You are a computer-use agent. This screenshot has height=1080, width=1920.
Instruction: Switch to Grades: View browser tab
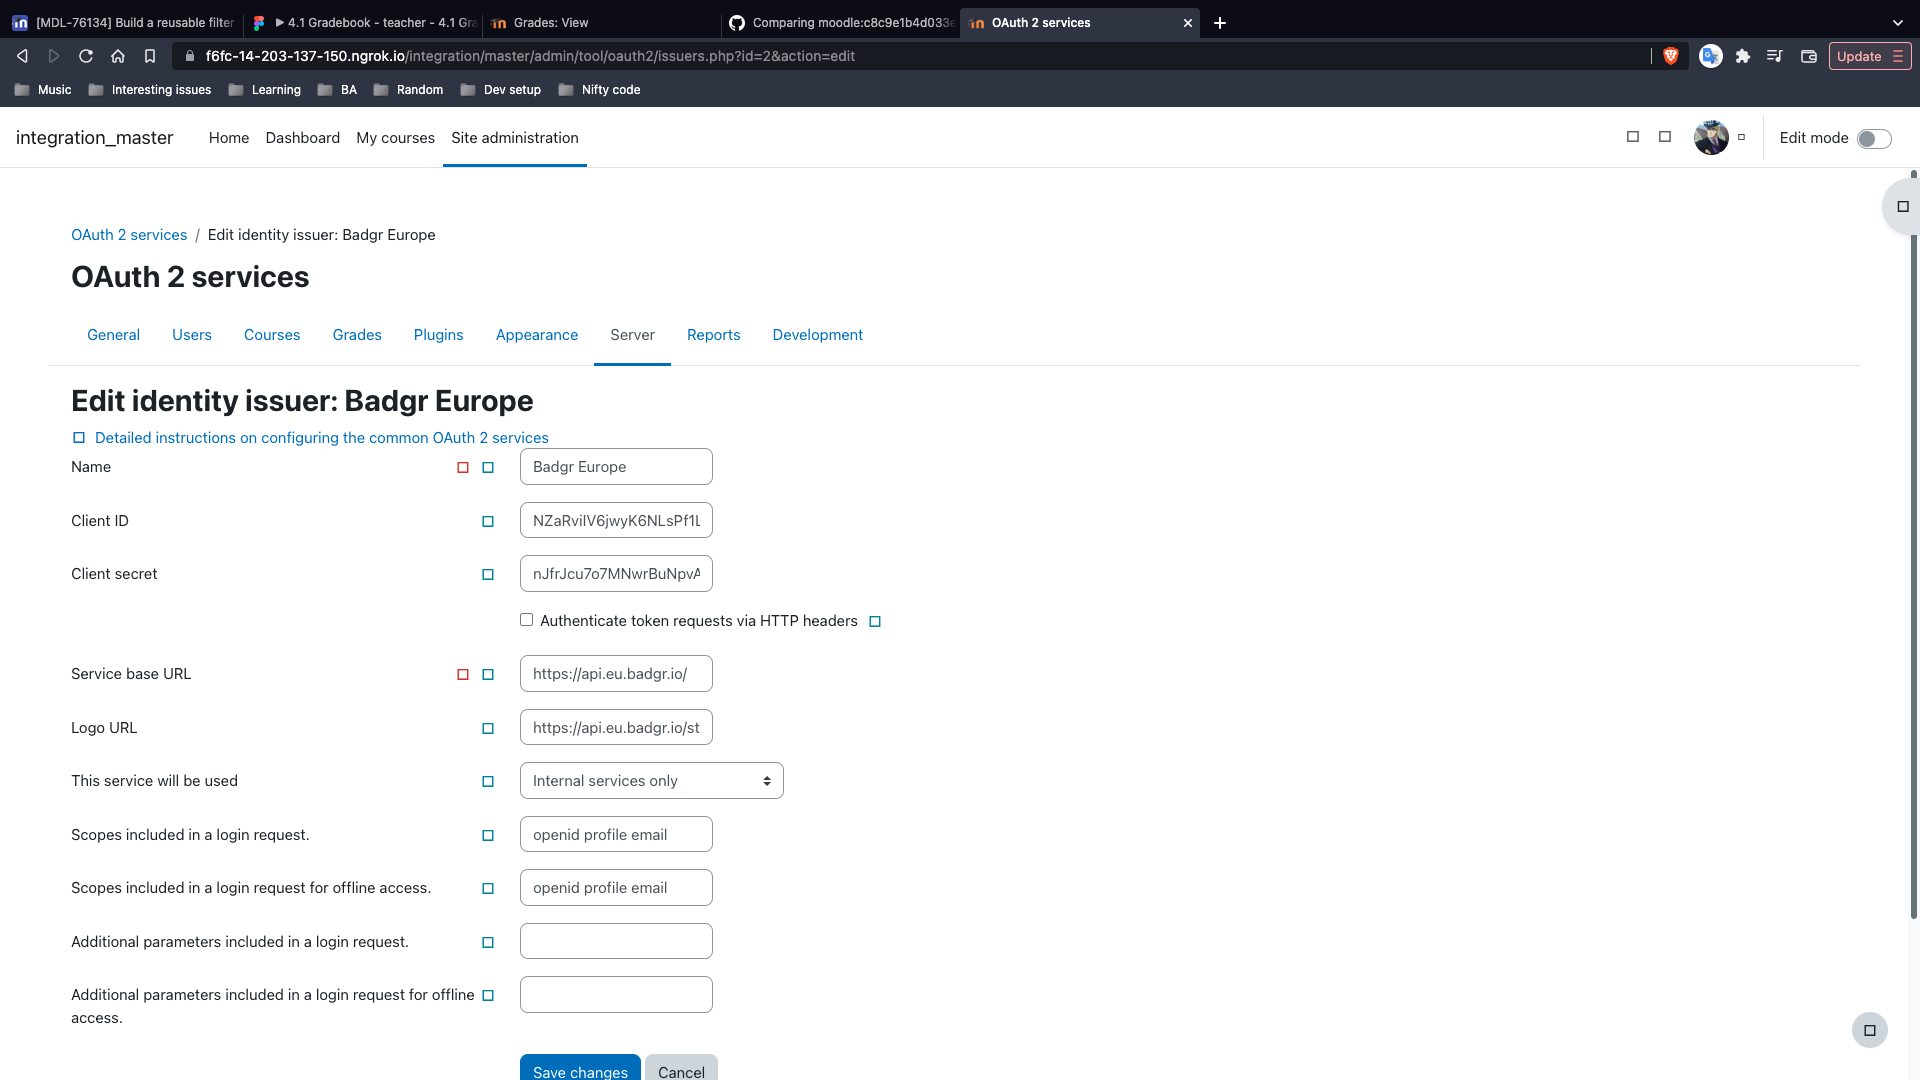pos(600,22)
